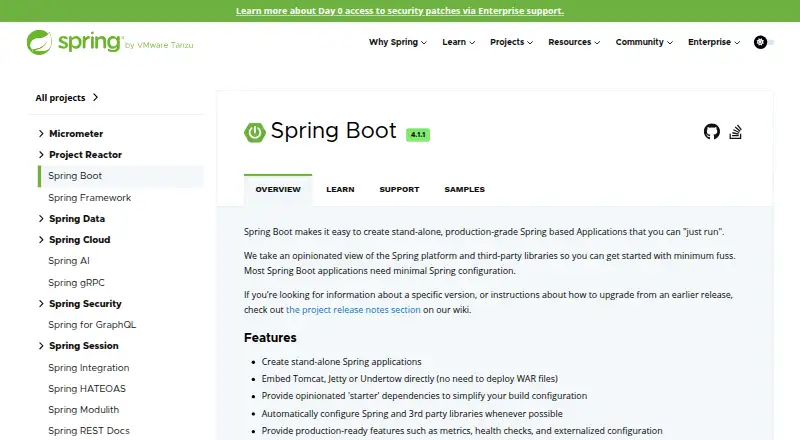Select Spring Boot in the sidebar
The height and width of the screenshot is (440, 800).
pos(121,176)
